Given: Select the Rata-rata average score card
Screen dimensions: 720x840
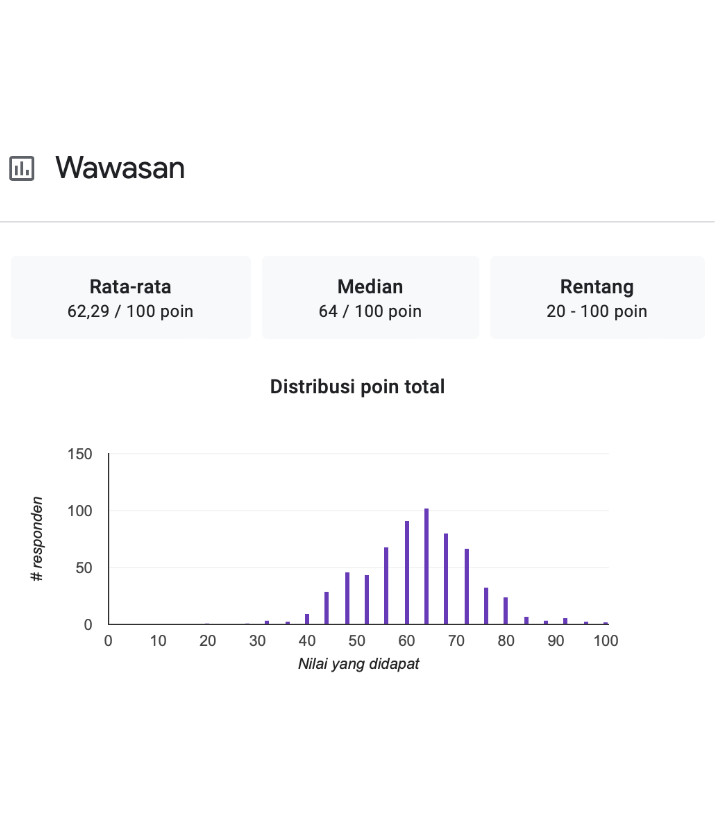Looking at the screenshot, I should click(130, 298).
